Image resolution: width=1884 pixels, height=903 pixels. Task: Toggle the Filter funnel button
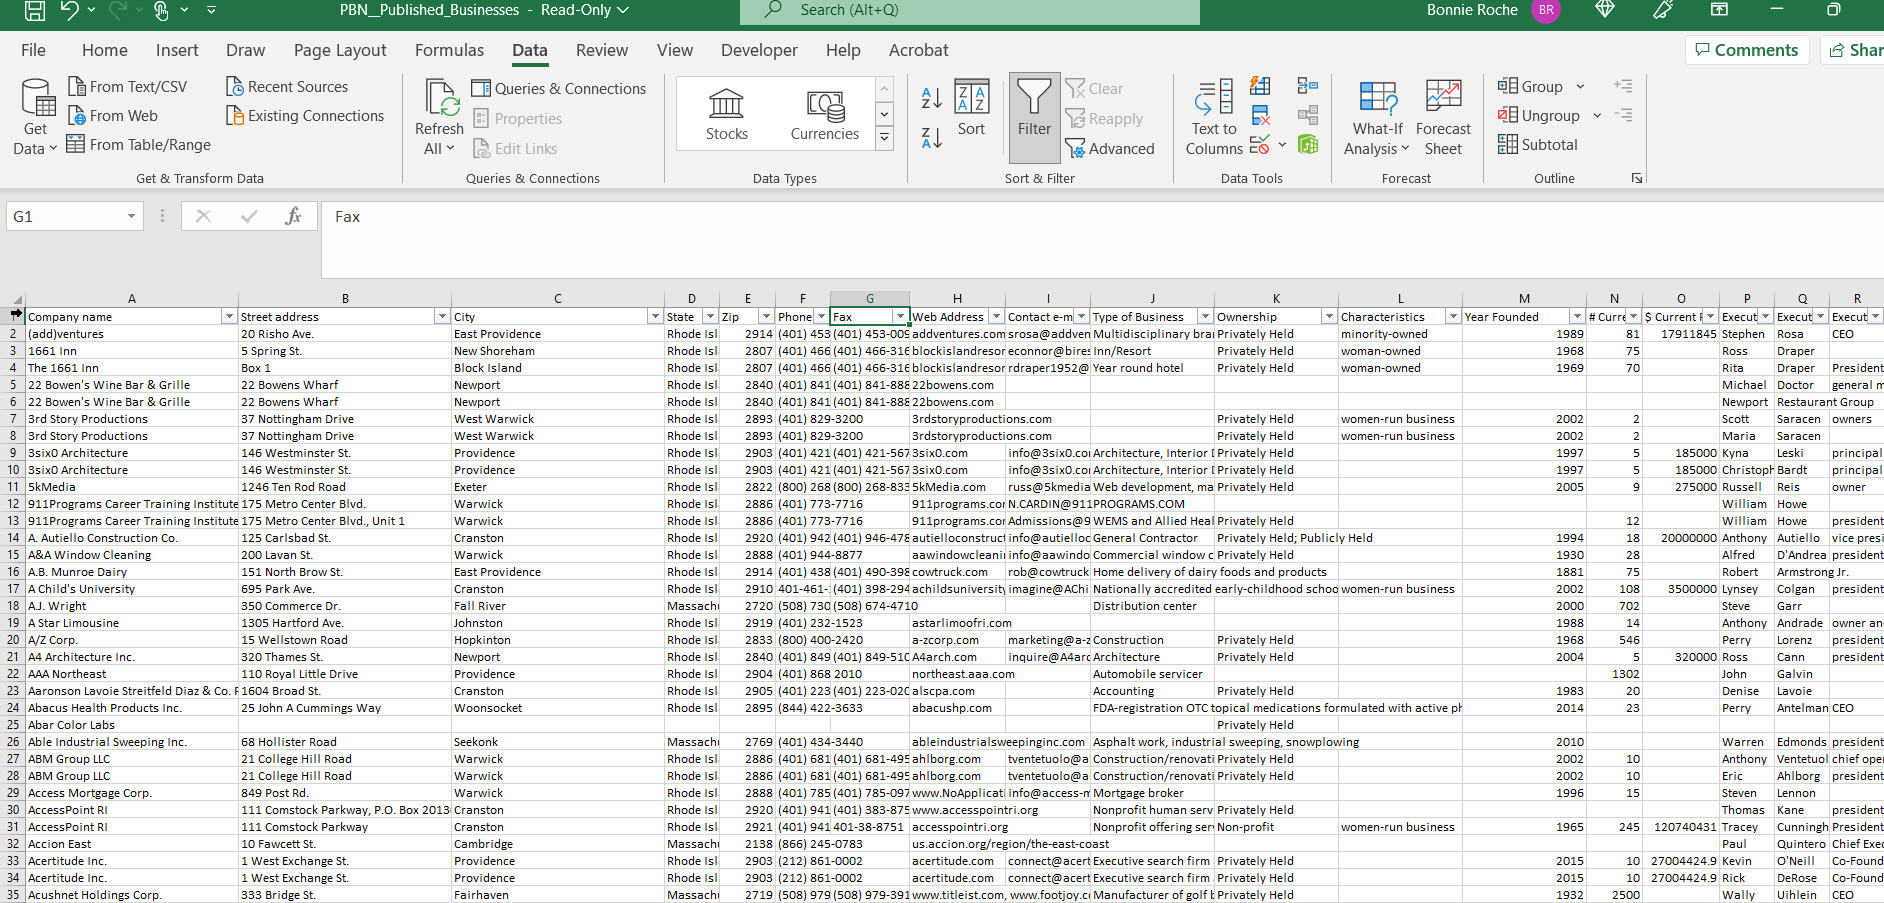click(x=1034, y=118)
